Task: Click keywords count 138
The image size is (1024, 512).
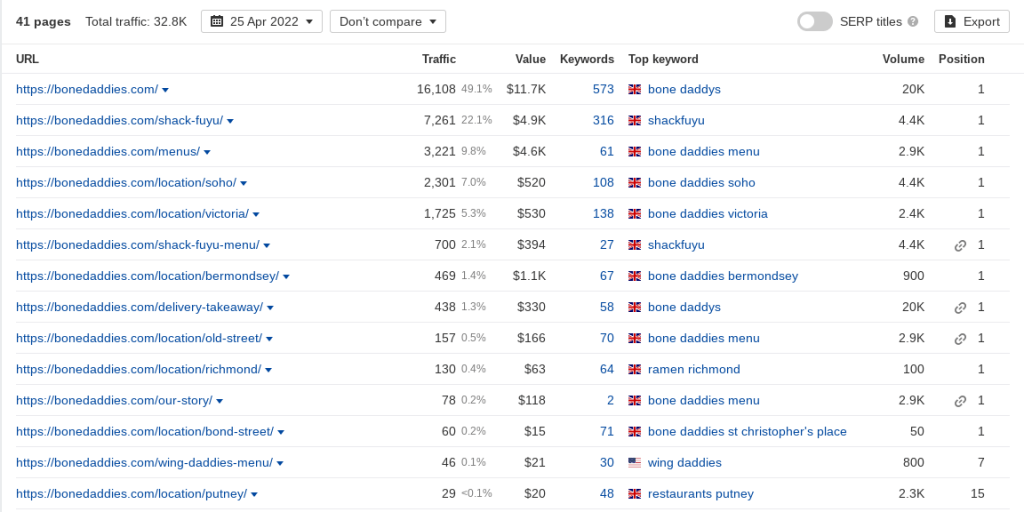Action: pos(603,214)
